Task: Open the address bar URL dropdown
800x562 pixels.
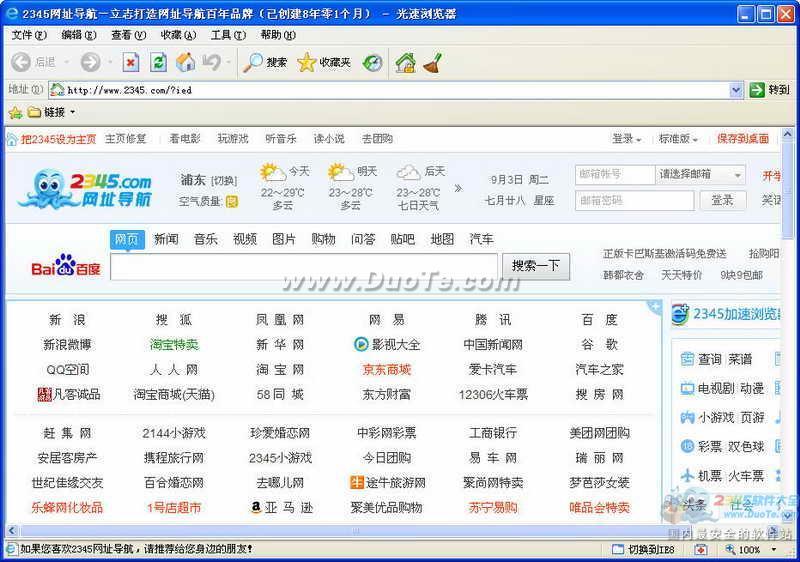Action: 736,90
